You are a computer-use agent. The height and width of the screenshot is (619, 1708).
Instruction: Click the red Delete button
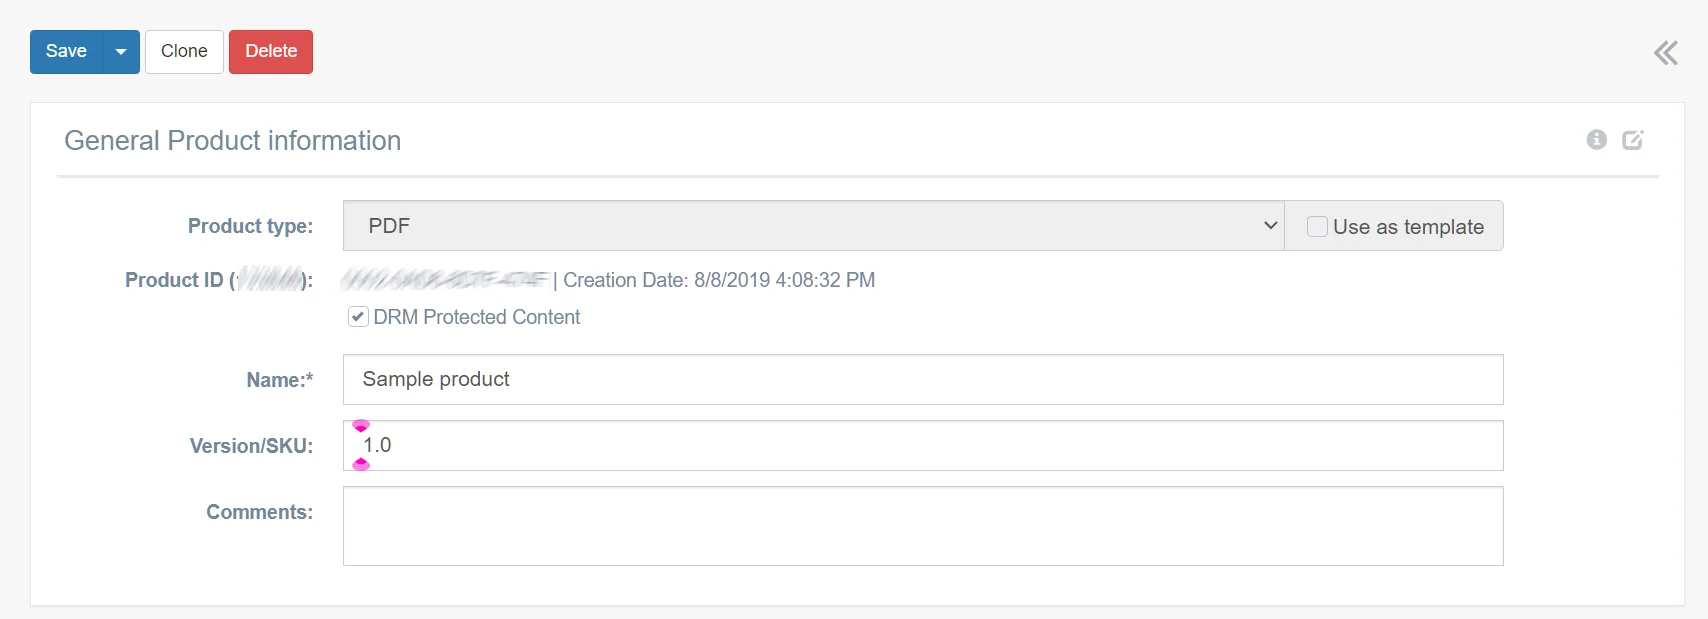[271, 52]
